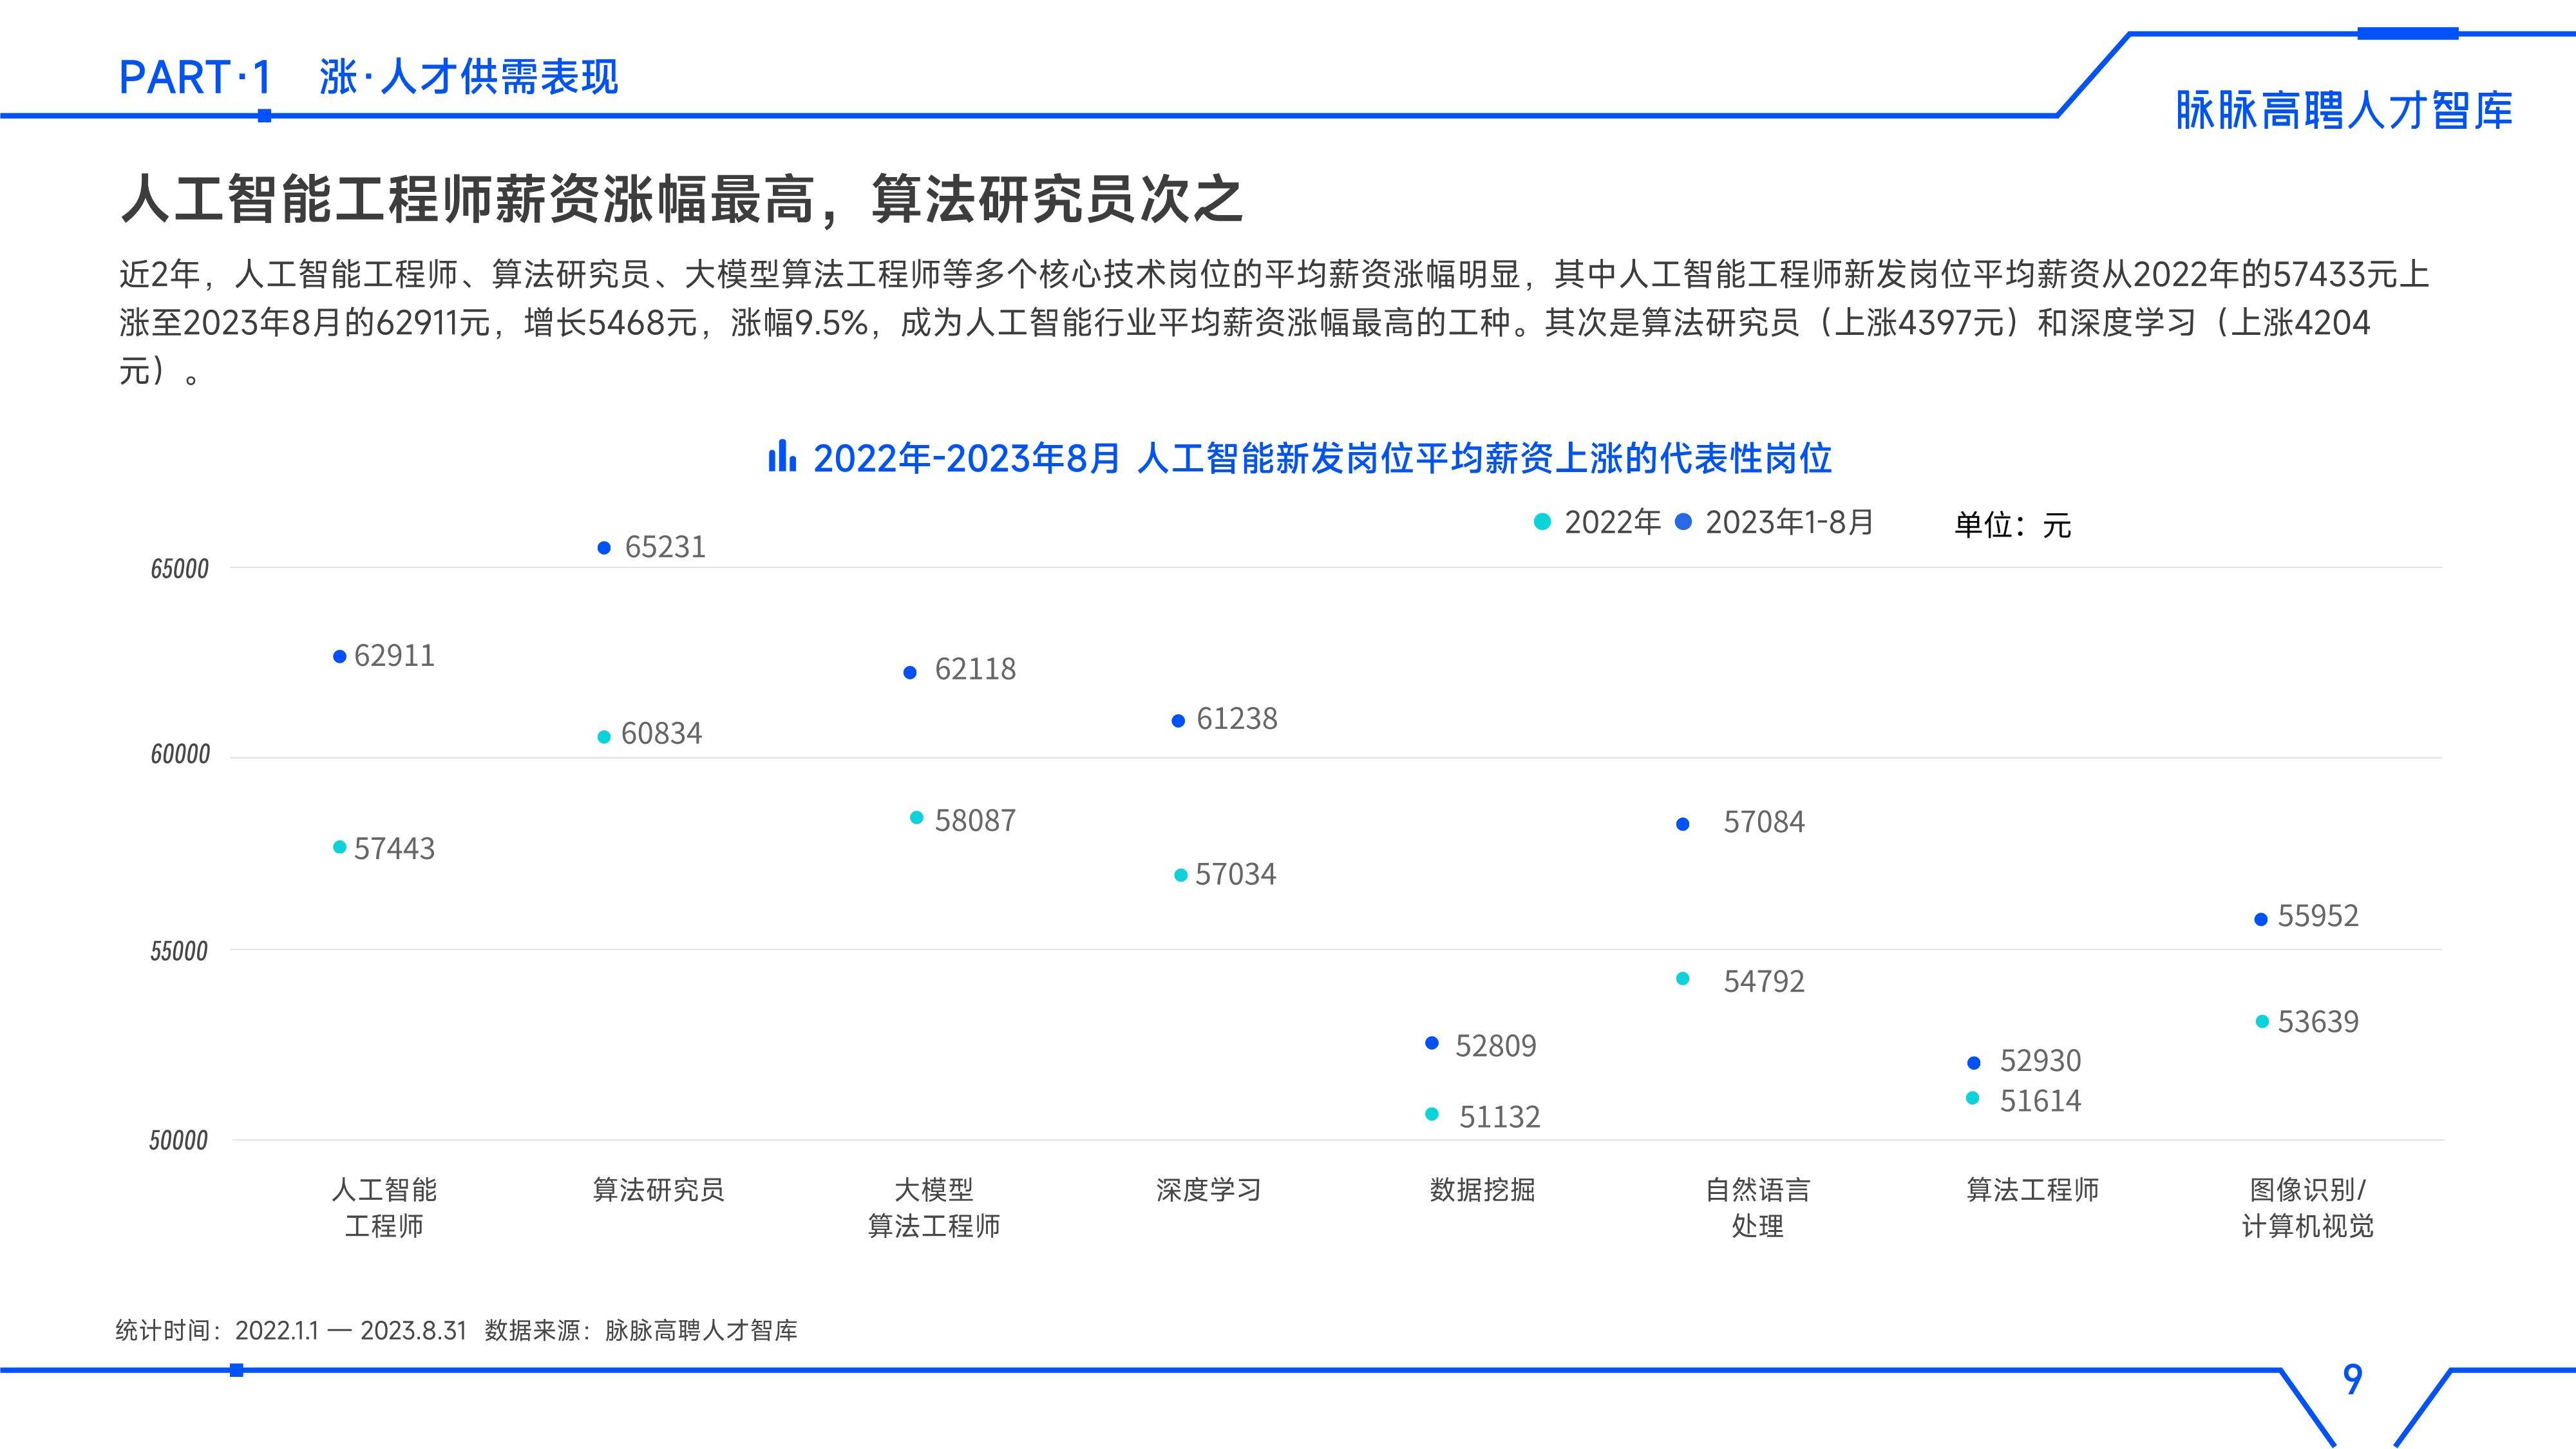
Task: Select the 57034 data label
Action: click(x=1235, y=875)
